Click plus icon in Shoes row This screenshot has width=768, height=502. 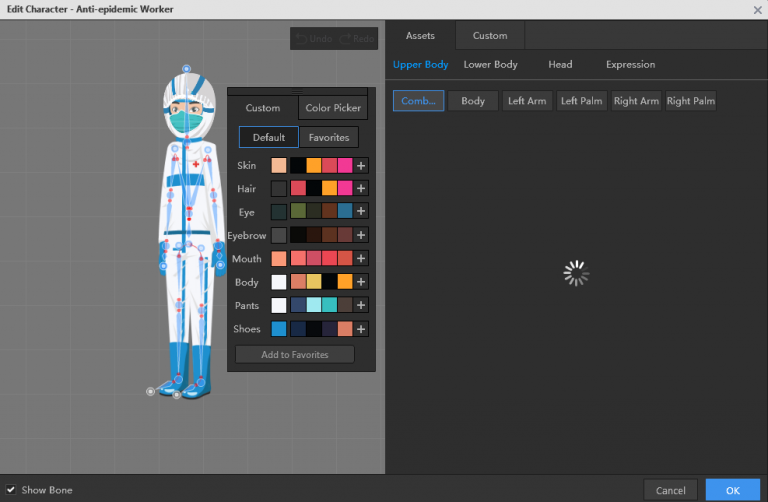coord(361,329)
